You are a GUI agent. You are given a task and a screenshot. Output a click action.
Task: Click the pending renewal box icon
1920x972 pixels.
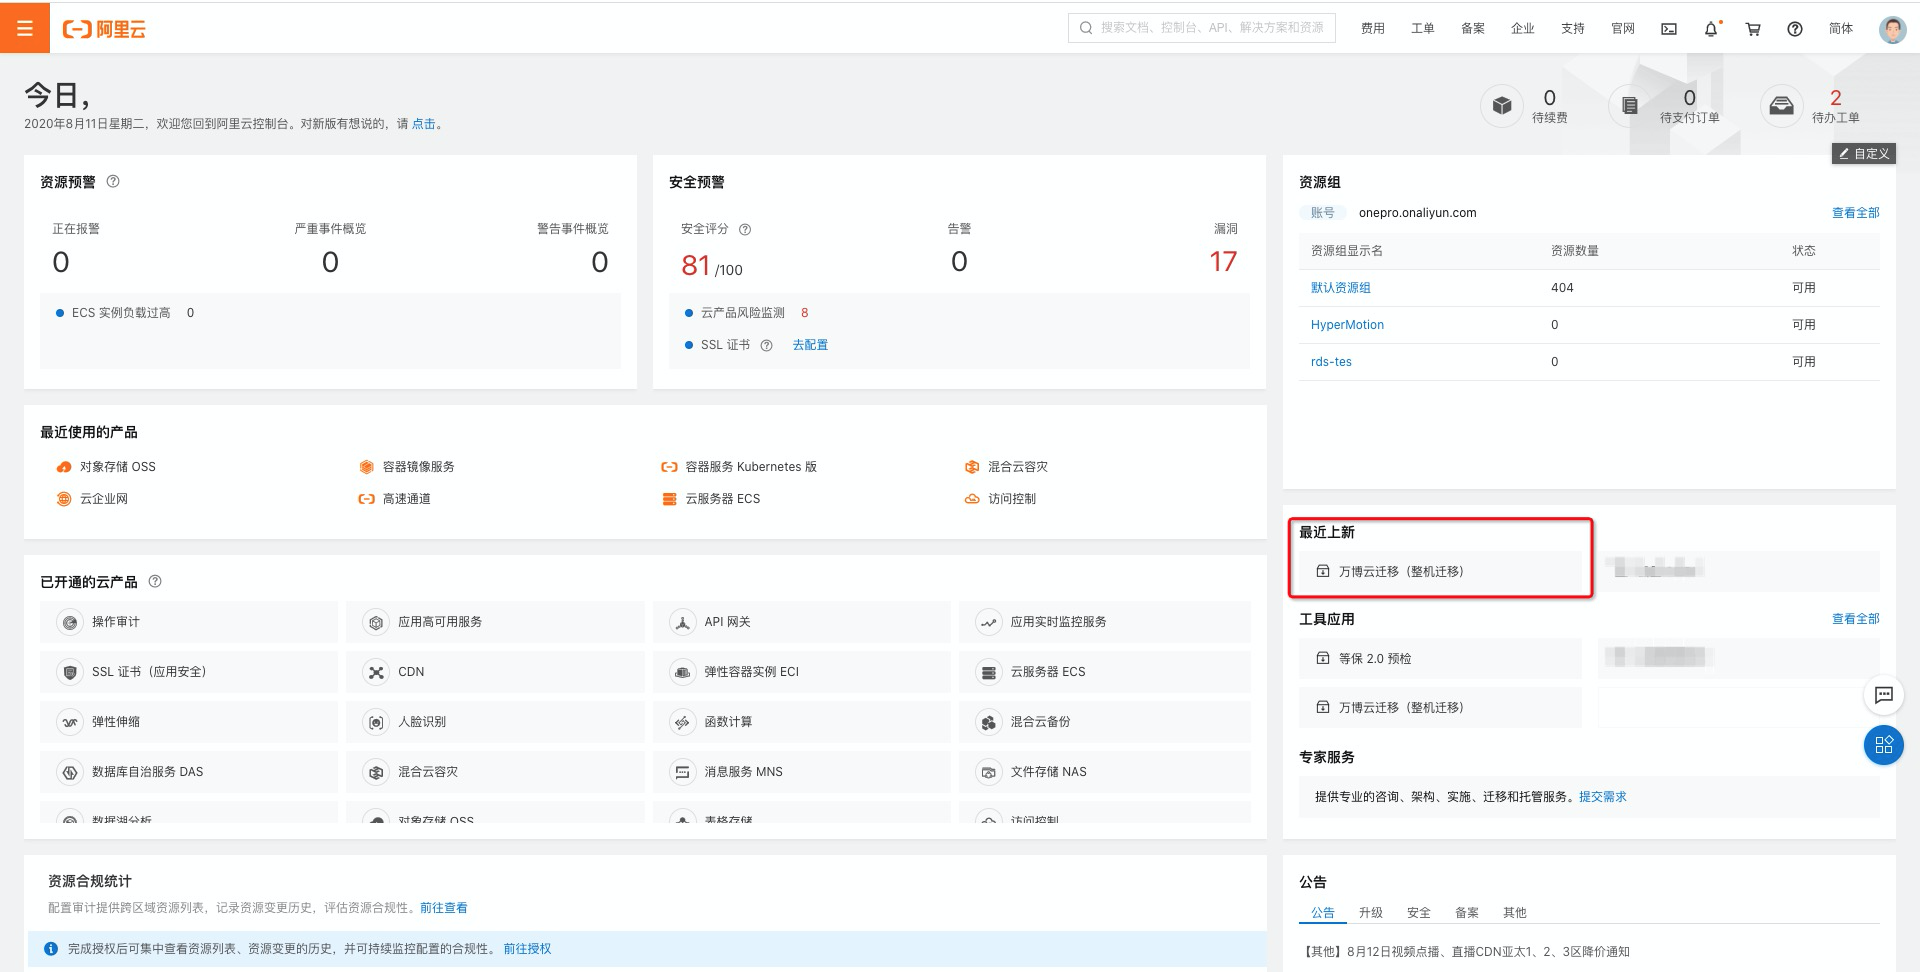click(x=1502, y=106)
